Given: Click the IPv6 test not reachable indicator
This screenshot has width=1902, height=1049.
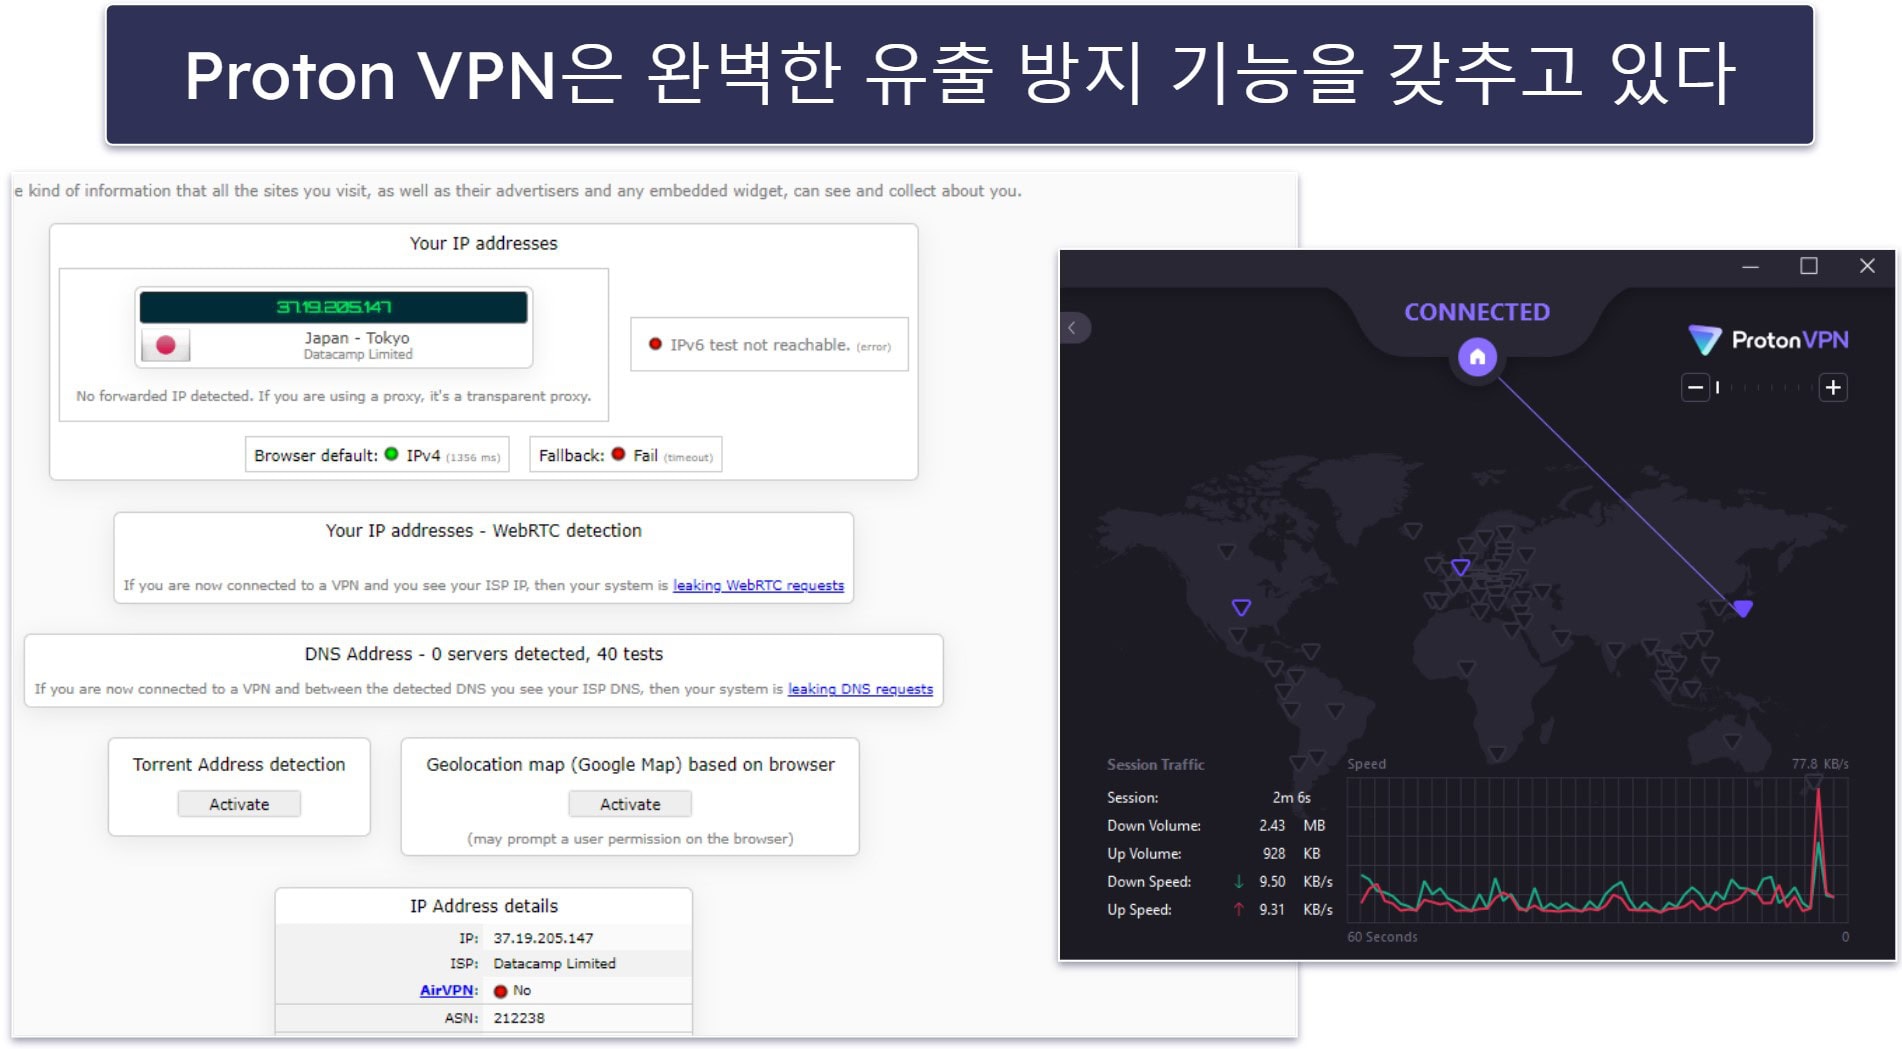Looking at the screenshot, I should pos(769,345).
